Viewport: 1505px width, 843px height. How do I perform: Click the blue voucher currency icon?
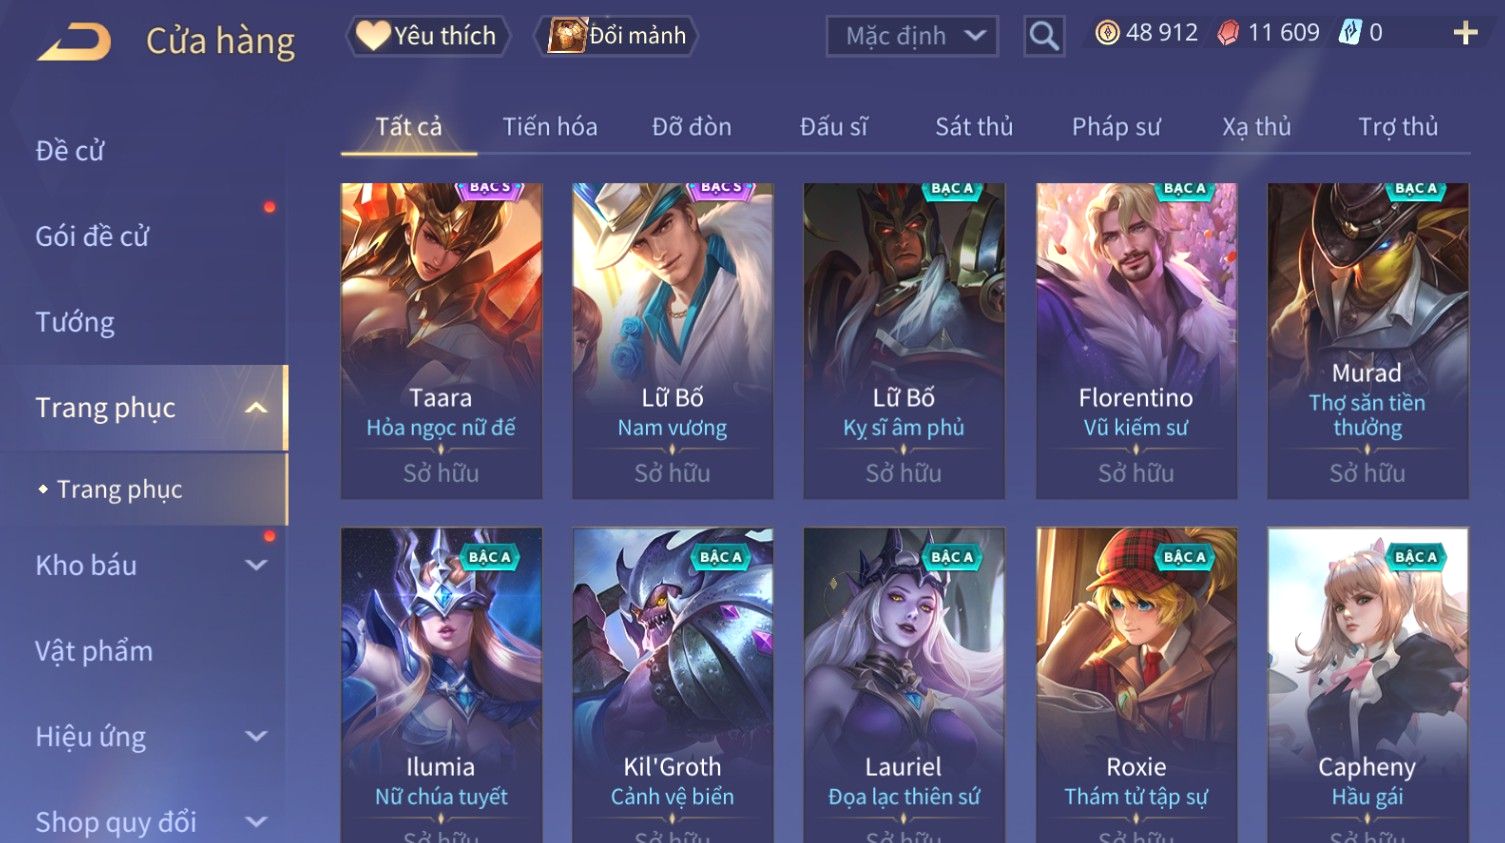pyautogui.click(x=1350, y=32)
